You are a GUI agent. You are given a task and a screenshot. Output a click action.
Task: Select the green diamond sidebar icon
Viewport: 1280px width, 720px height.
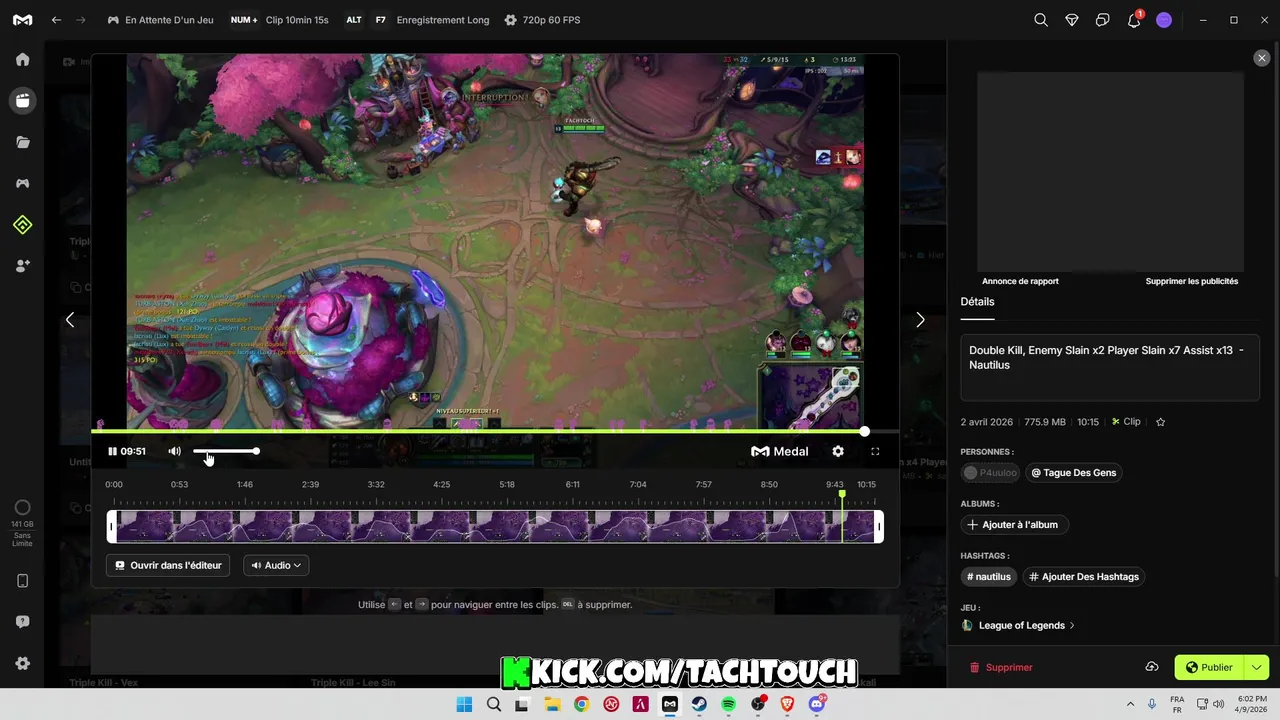pyautogui.click(x=22, y=225)
